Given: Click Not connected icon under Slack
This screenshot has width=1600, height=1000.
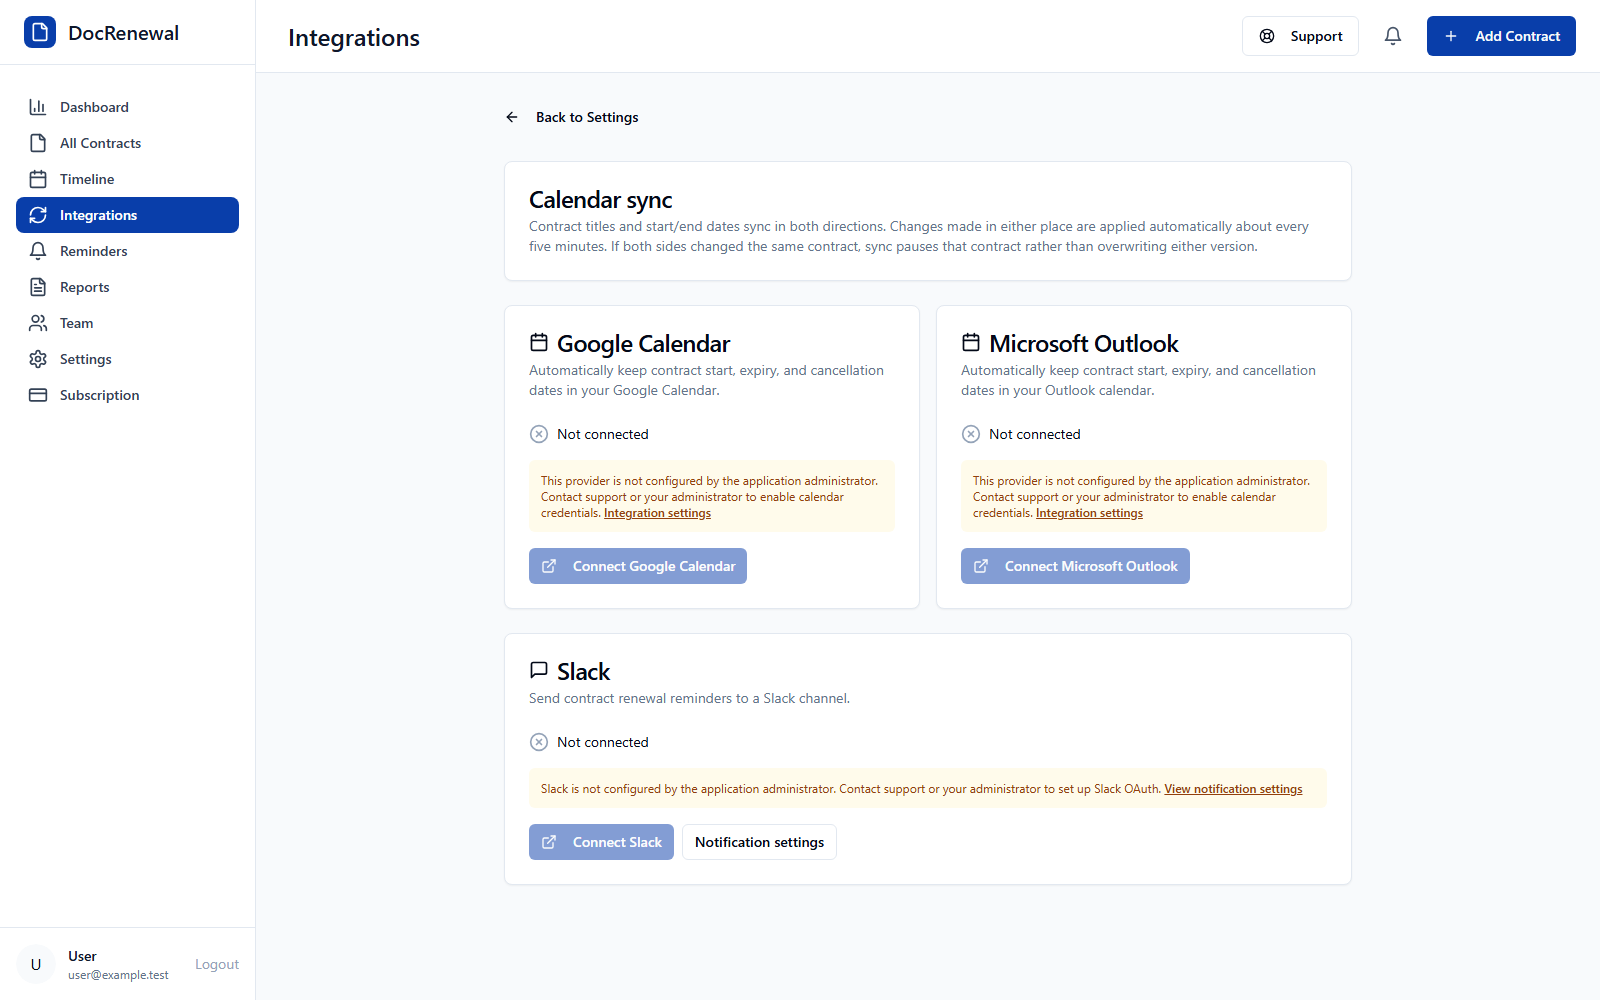Looking at the screenshot, I should point(539,742).
